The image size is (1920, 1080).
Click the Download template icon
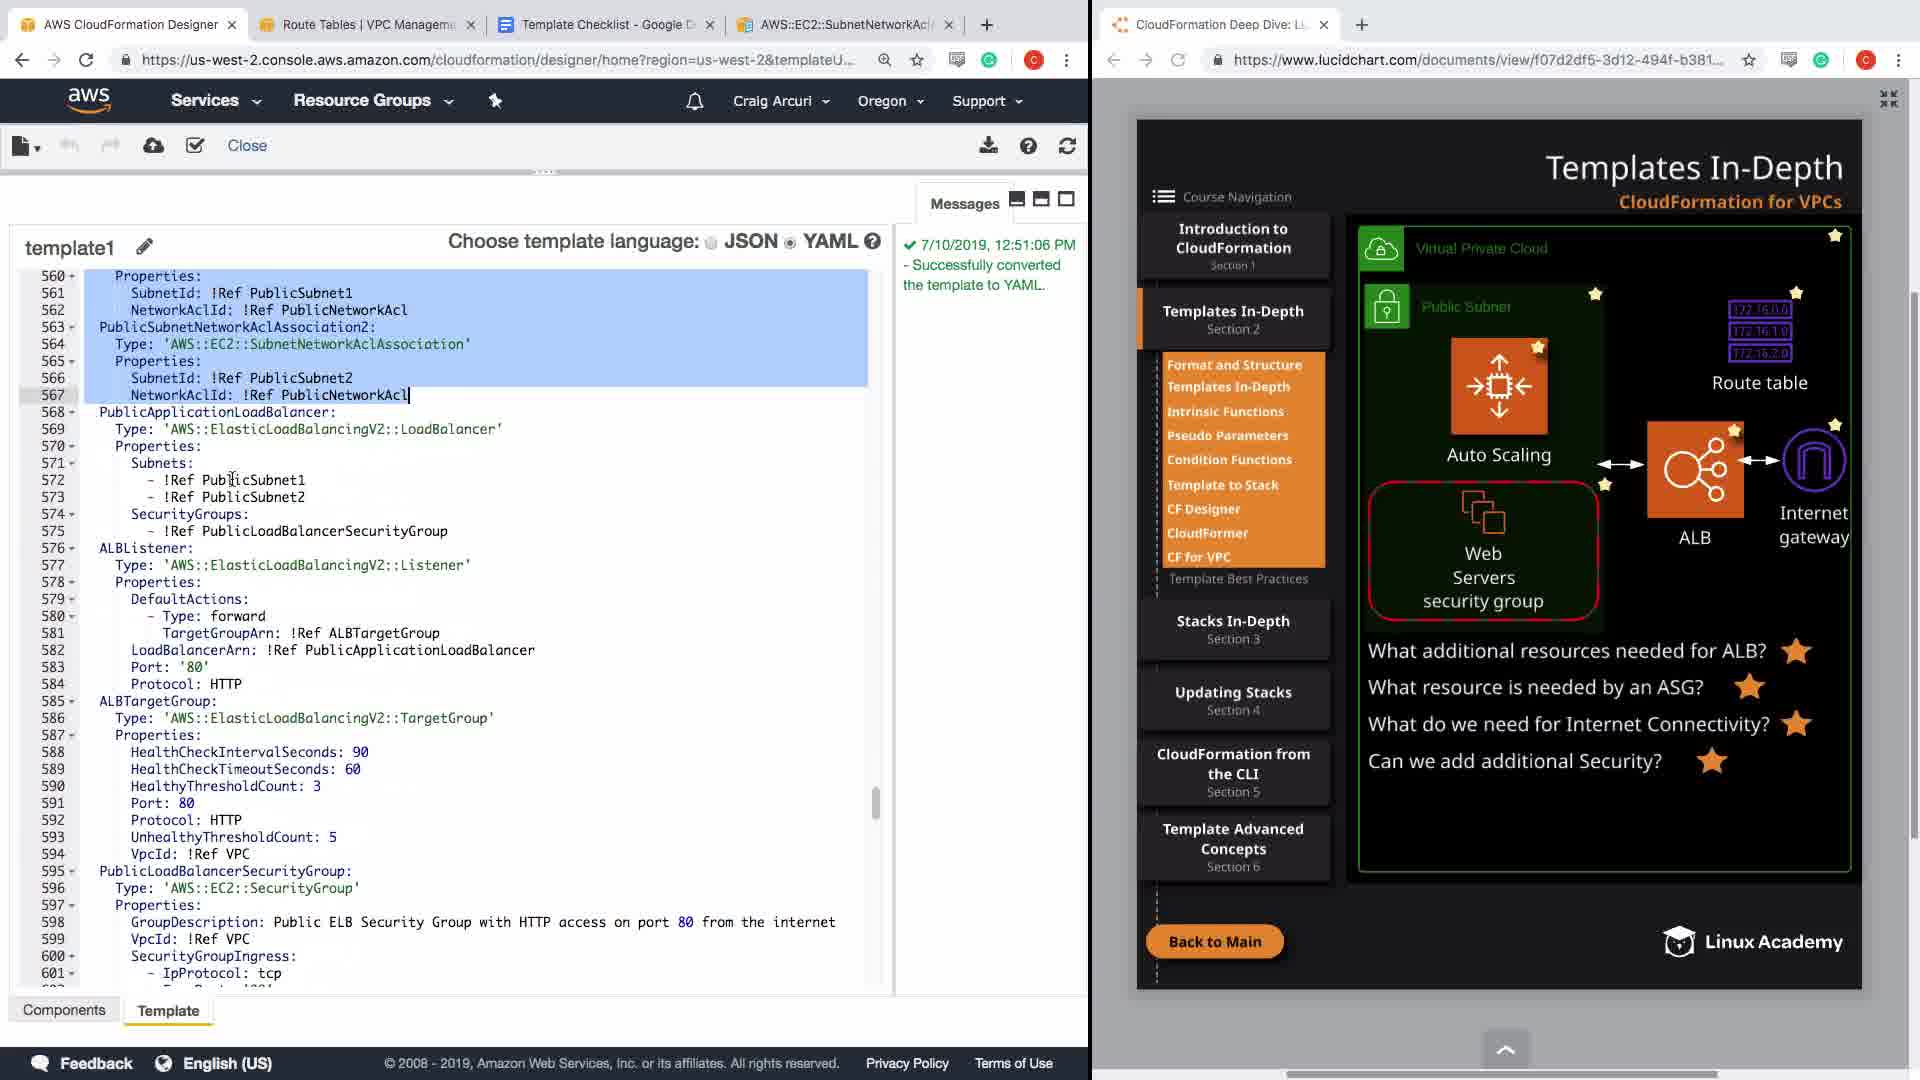tap(988, 146)
